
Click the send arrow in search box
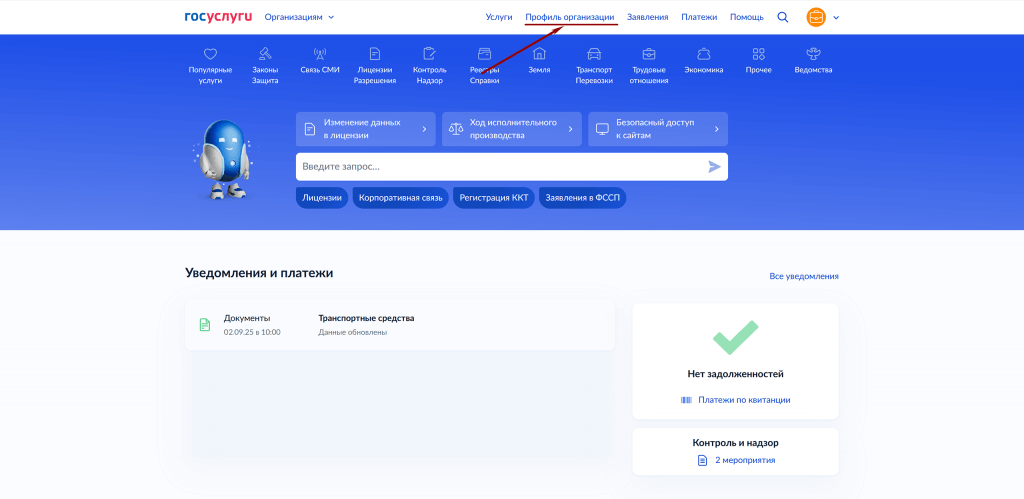click(x=714, y=167)
